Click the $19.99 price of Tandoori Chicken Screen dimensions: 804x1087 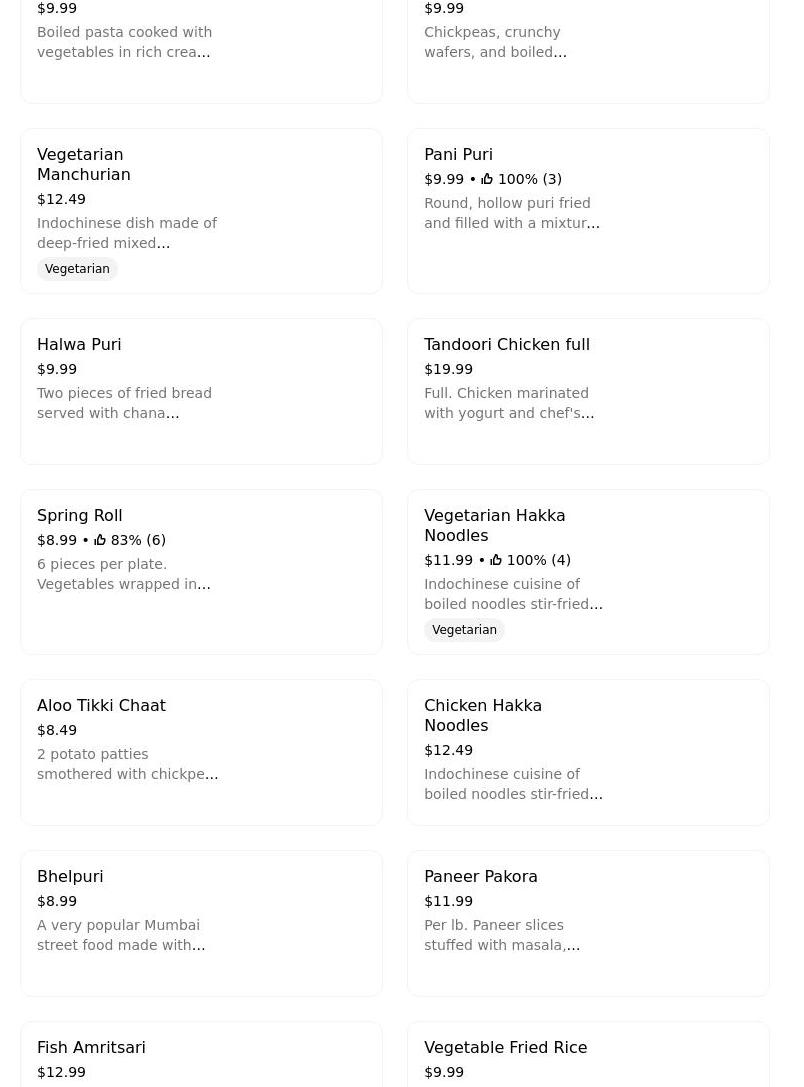(448, 369)
